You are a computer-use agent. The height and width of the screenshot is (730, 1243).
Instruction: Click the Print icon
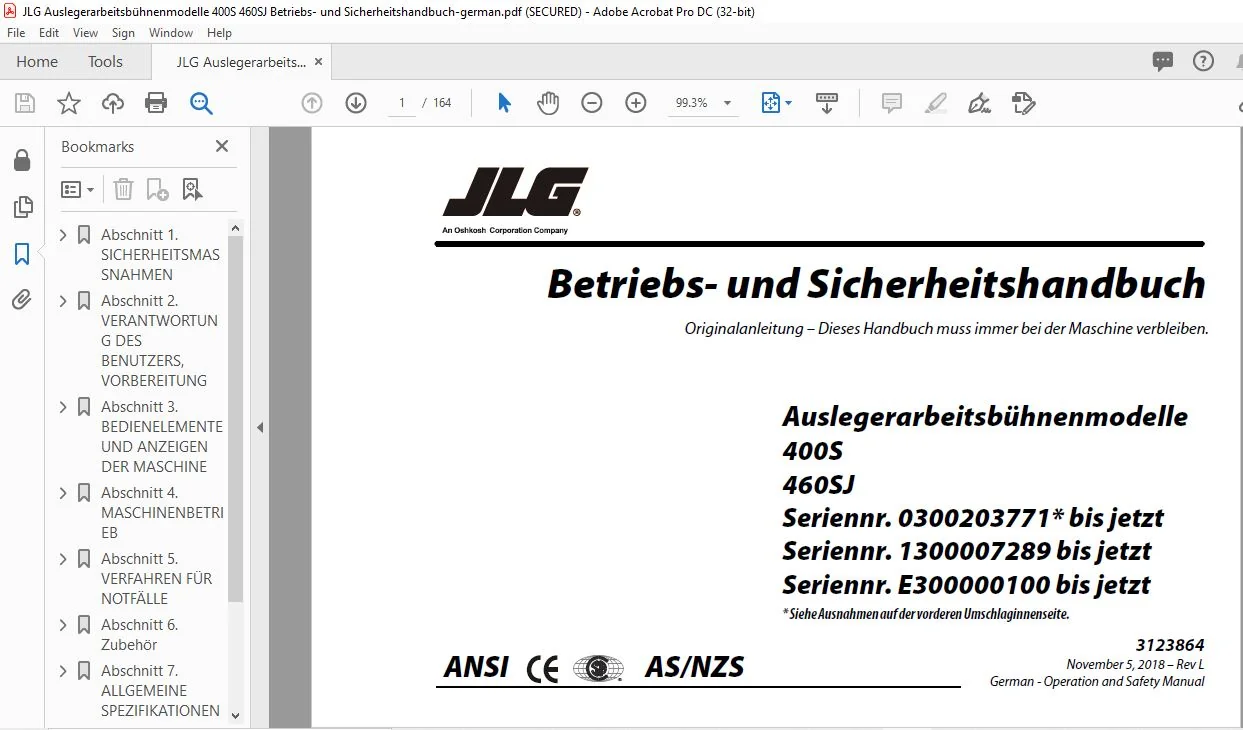pyautogui.click(x=156, y=103)
